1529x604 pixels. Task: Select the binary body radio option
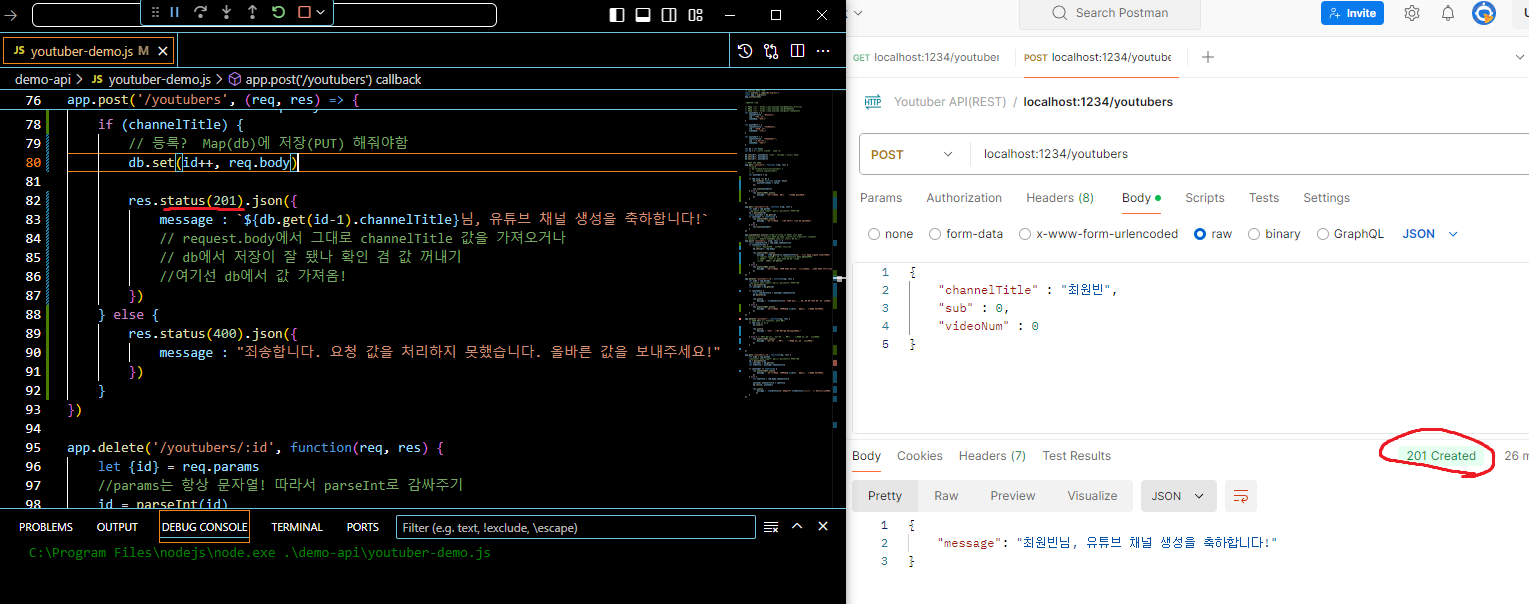coord(1254,234)
